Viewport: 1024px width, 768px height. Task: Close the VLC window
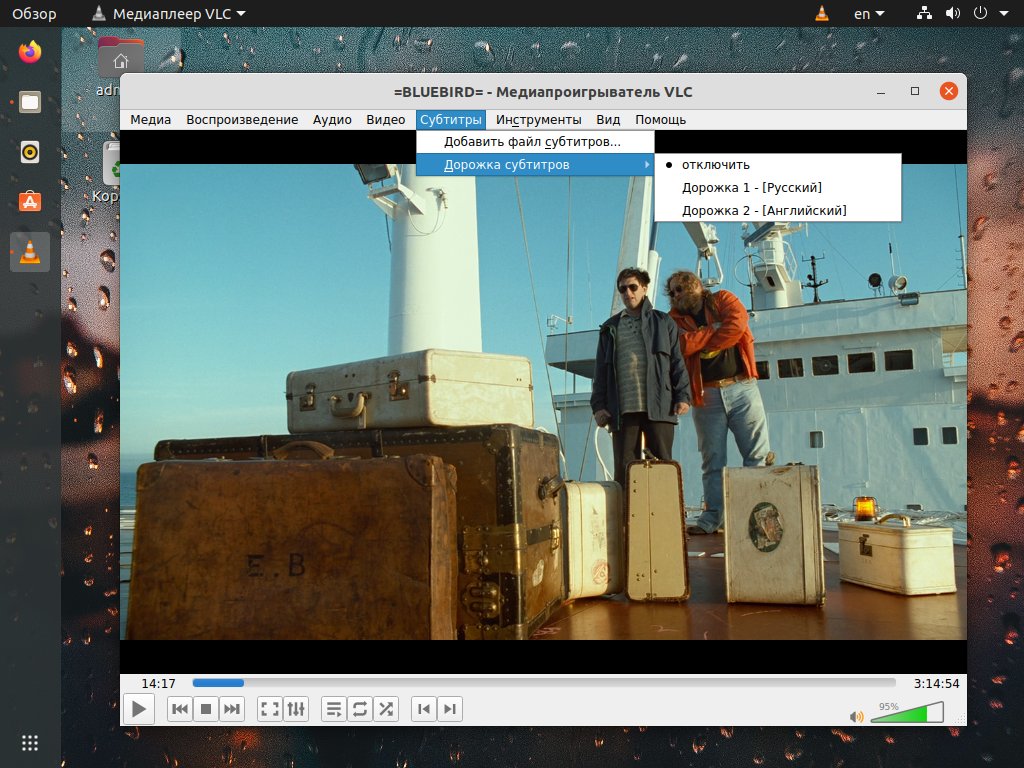point(949,91)
